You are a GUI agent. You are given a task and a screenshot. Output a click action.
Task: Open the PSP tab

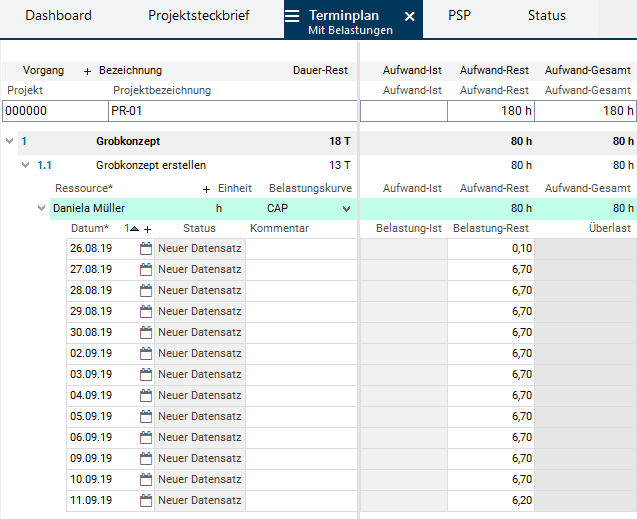(459, 15)
